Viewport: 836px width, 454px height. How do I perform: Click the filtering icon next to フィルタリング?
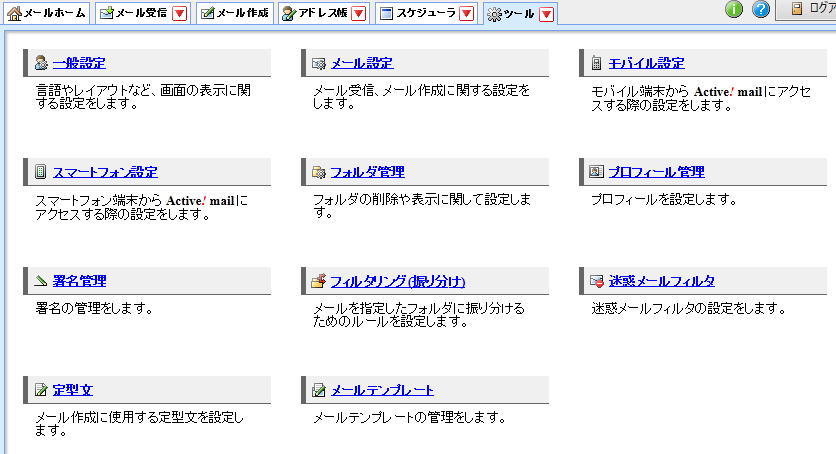click(319, 280)
